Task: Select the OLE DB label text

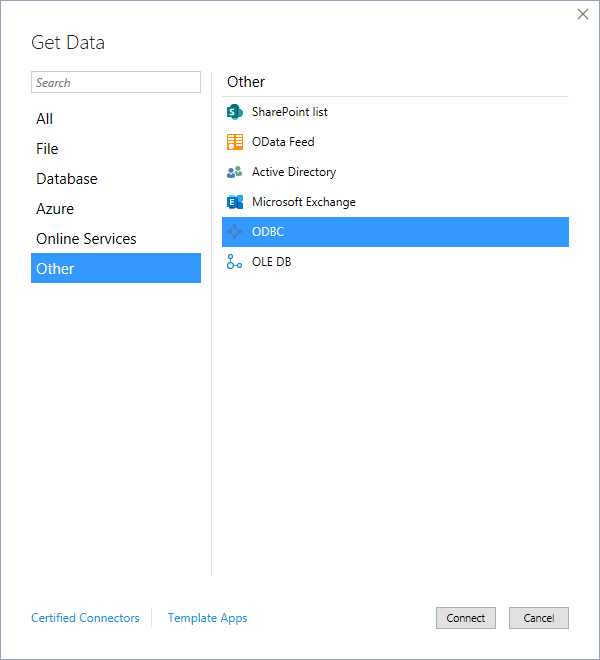Action: click(272, 262)
